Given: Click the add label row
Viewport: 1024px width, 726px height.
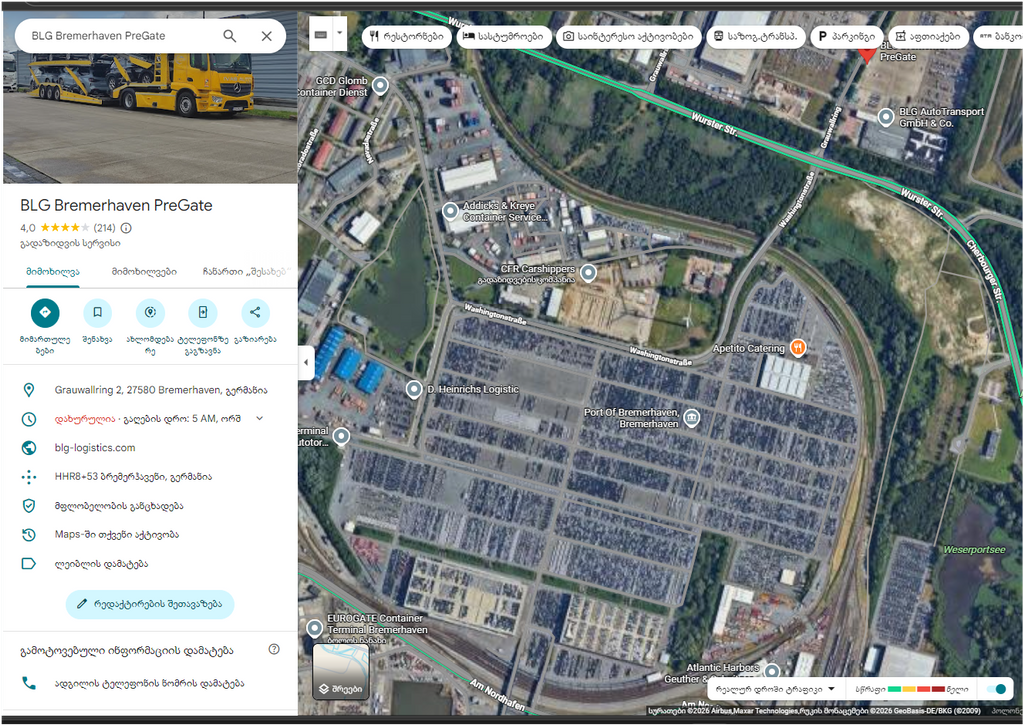Looking at the screenshot, I should pos(150,563).
